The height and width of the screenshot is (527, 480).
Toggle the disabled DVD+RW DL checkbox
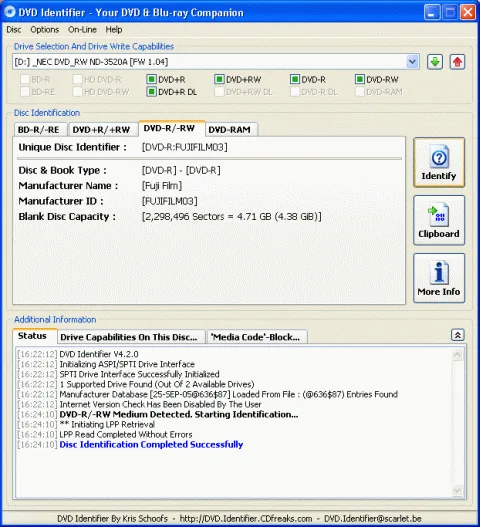219,91
